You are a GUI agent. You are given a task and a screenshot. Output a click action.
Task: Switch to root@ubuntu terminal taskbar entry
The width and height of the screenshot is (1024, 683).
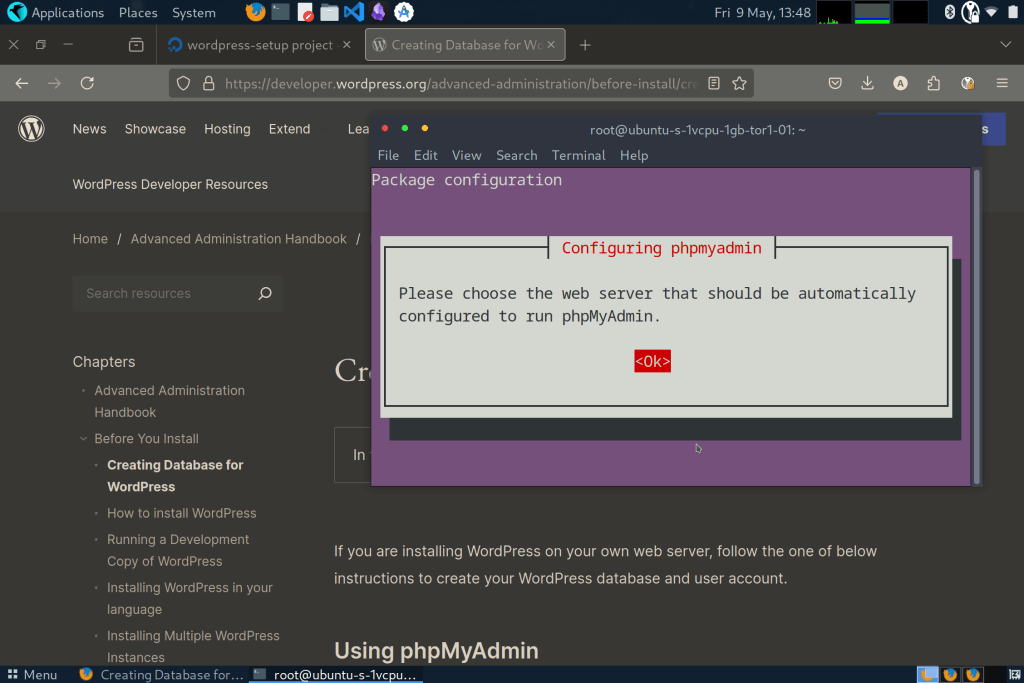pyautogui.click(x=336, y=675)
